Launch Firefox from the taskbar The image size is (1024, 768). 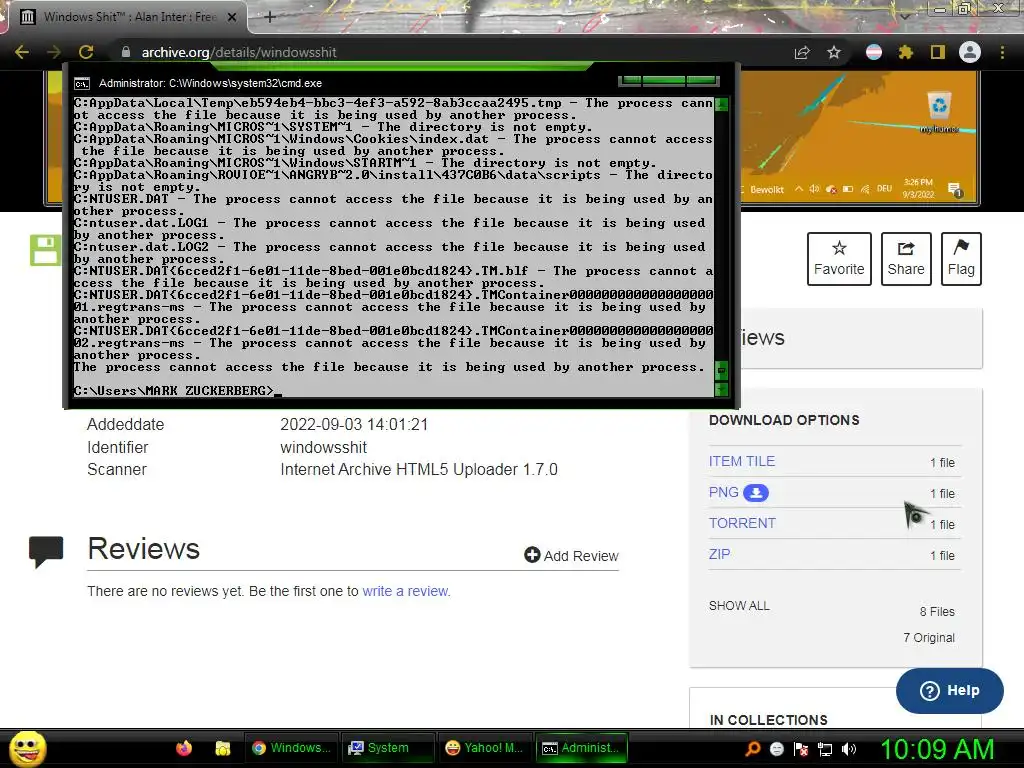pyautogui.click(x=184, y=748)
